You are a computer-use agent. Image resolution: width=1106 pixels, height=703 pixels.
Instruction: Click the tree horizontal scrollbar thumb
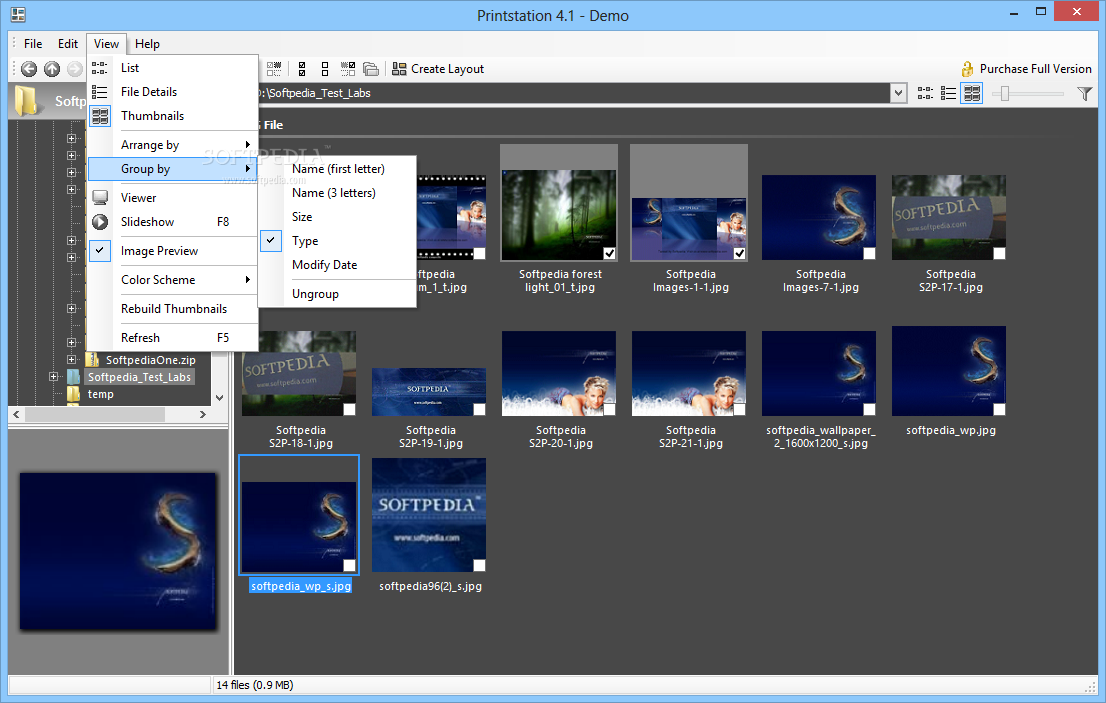[x=95, y=415]
